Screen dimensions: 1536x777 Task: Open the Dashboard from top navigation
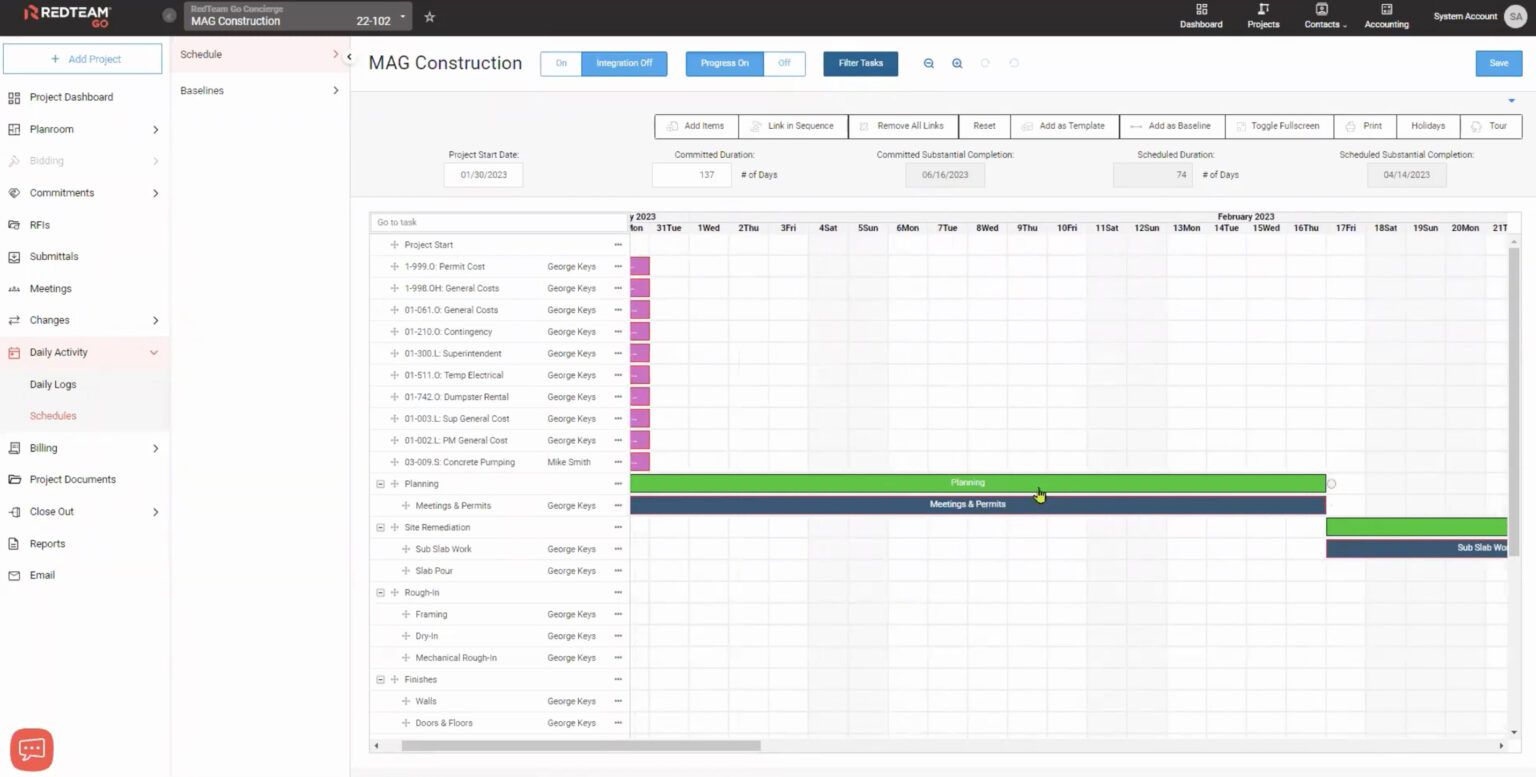point(1200,17)
